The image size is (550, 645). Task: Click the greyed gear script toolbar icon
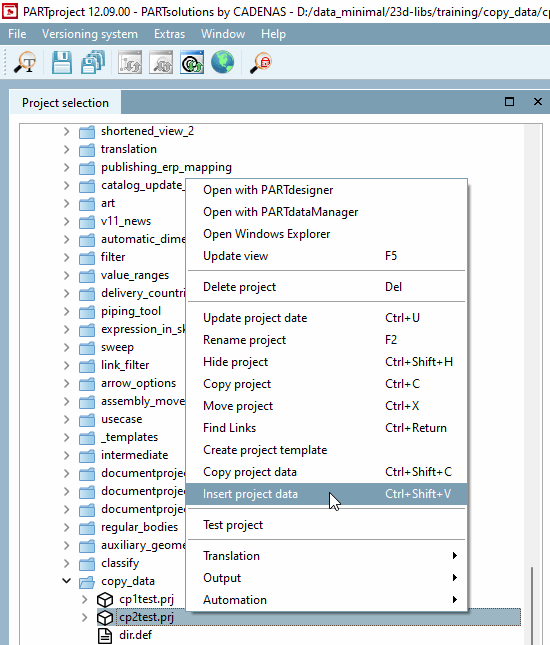130,63
